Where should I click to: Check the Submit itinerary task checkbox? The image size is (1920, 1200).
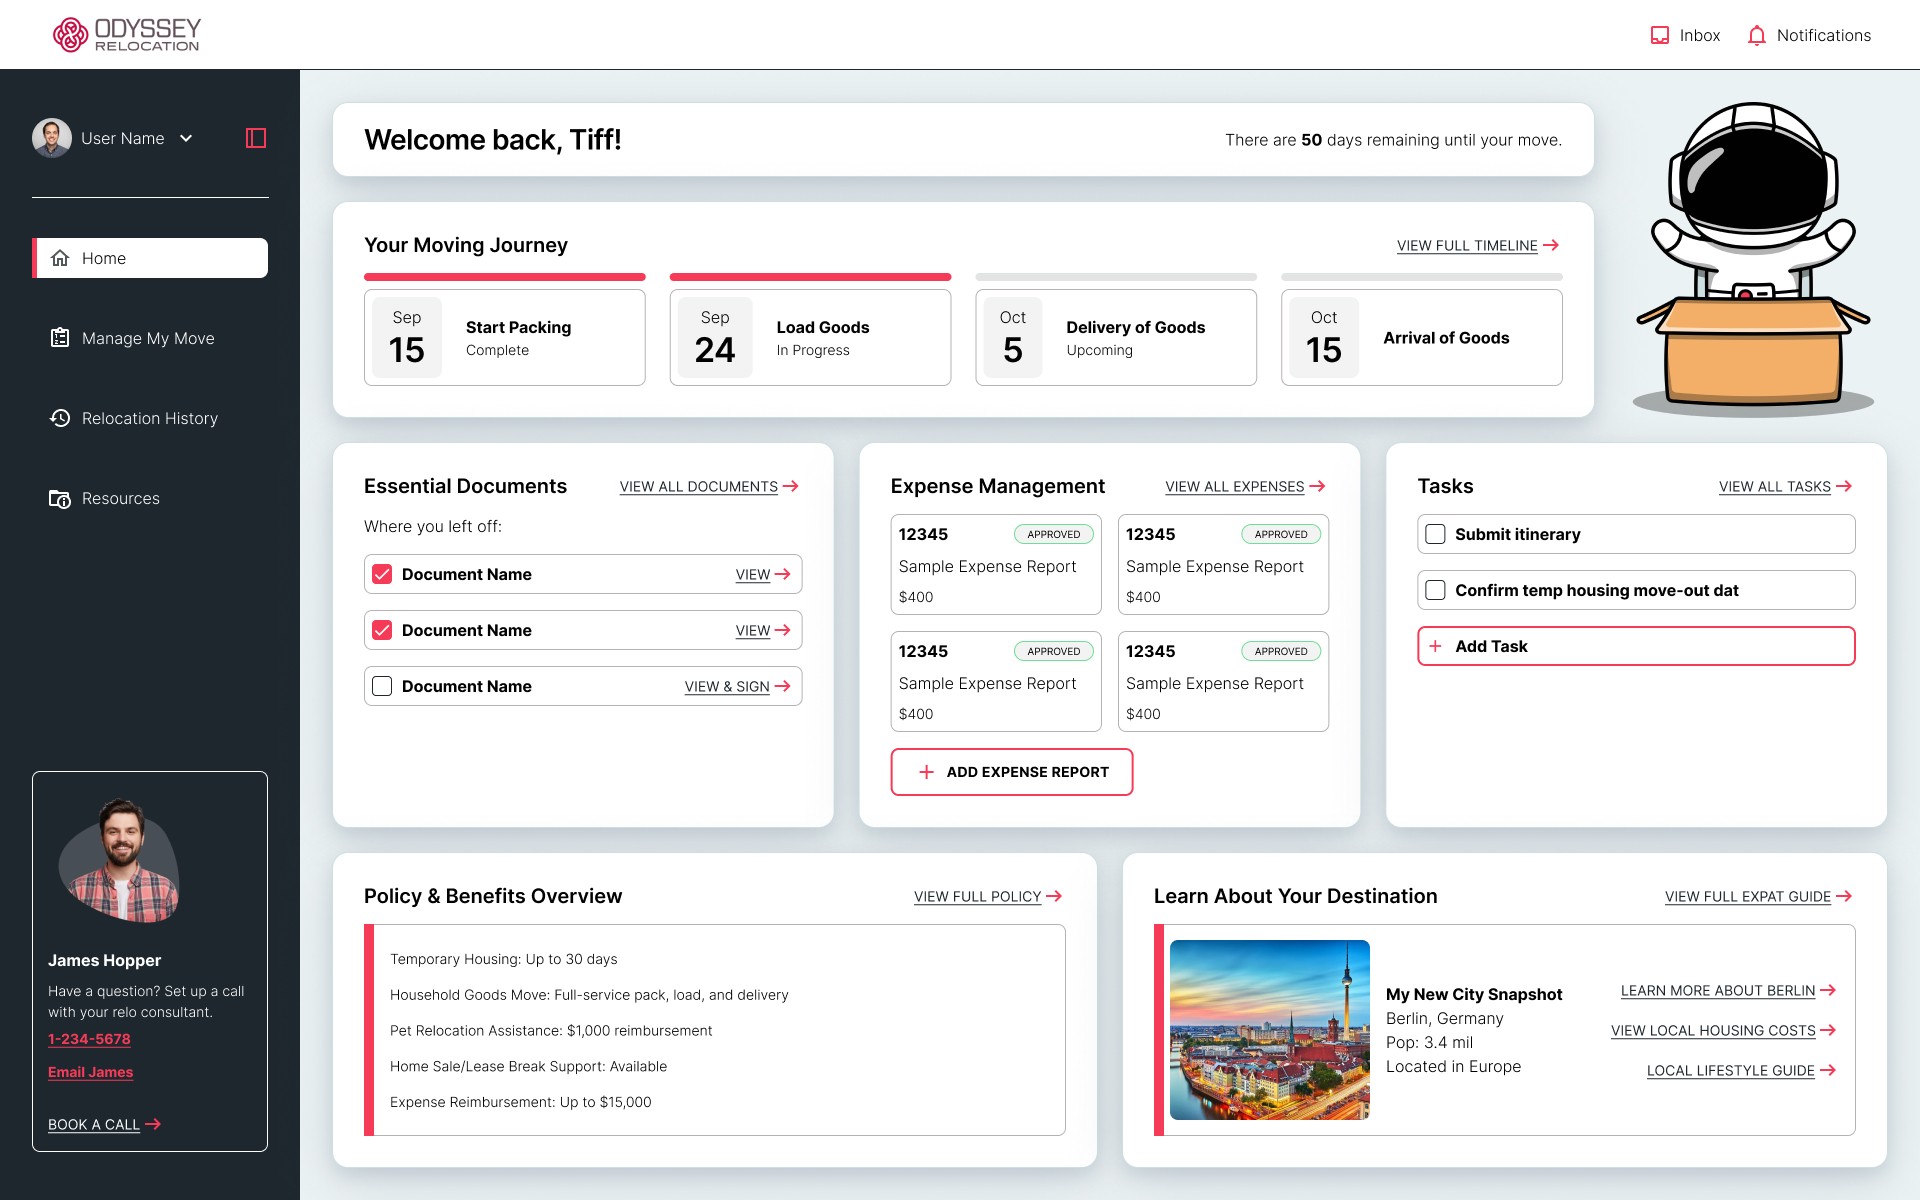(1435, 534)
